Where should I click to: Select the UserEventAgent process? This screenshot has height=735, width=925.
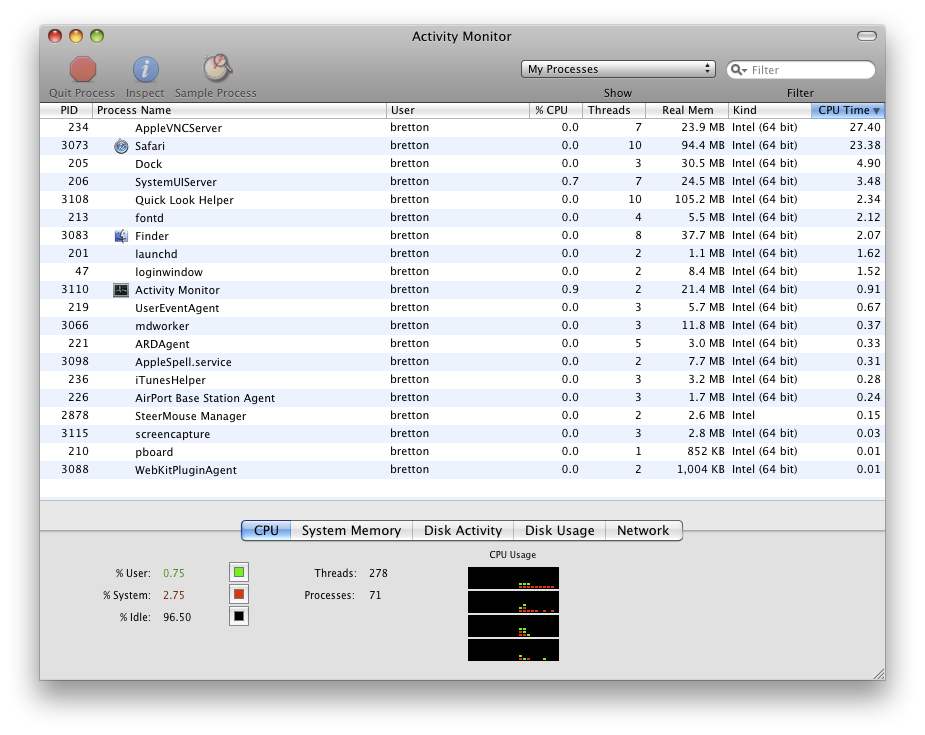(x=462, y=308)
